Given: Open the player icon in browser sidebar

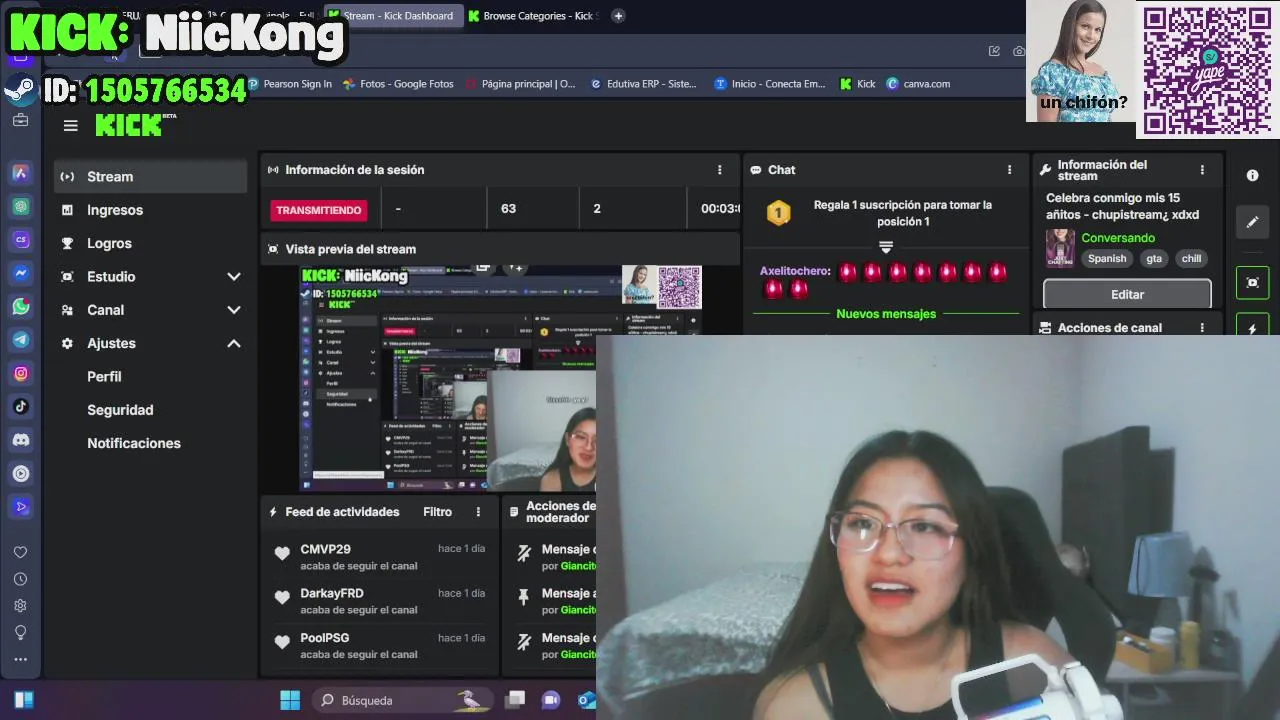Looking at the screenshot, I should point(21,473).
